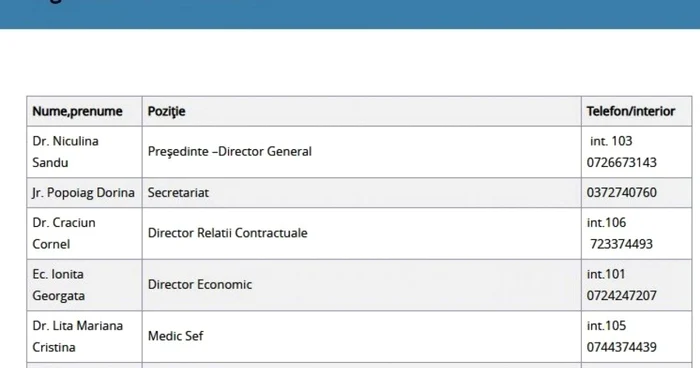The width and height of the screenshot is (700, 368).
Task: Click the int. 103 extension text
Action: click(611, 141)
